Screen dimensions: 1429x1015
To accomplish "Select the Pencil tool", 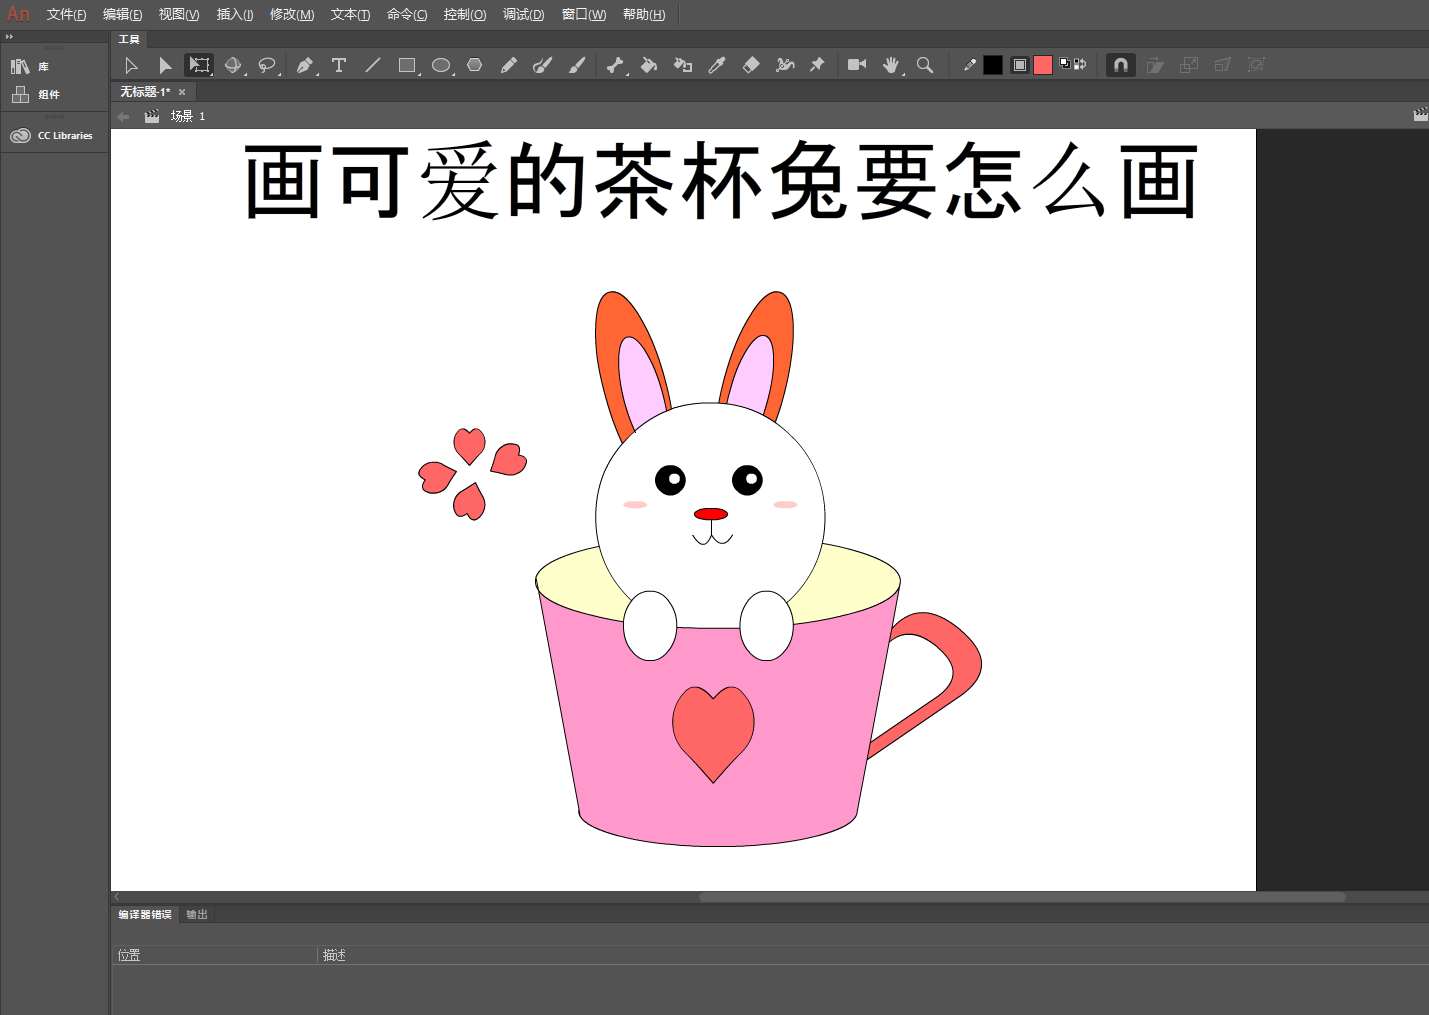I will [509, 65].
